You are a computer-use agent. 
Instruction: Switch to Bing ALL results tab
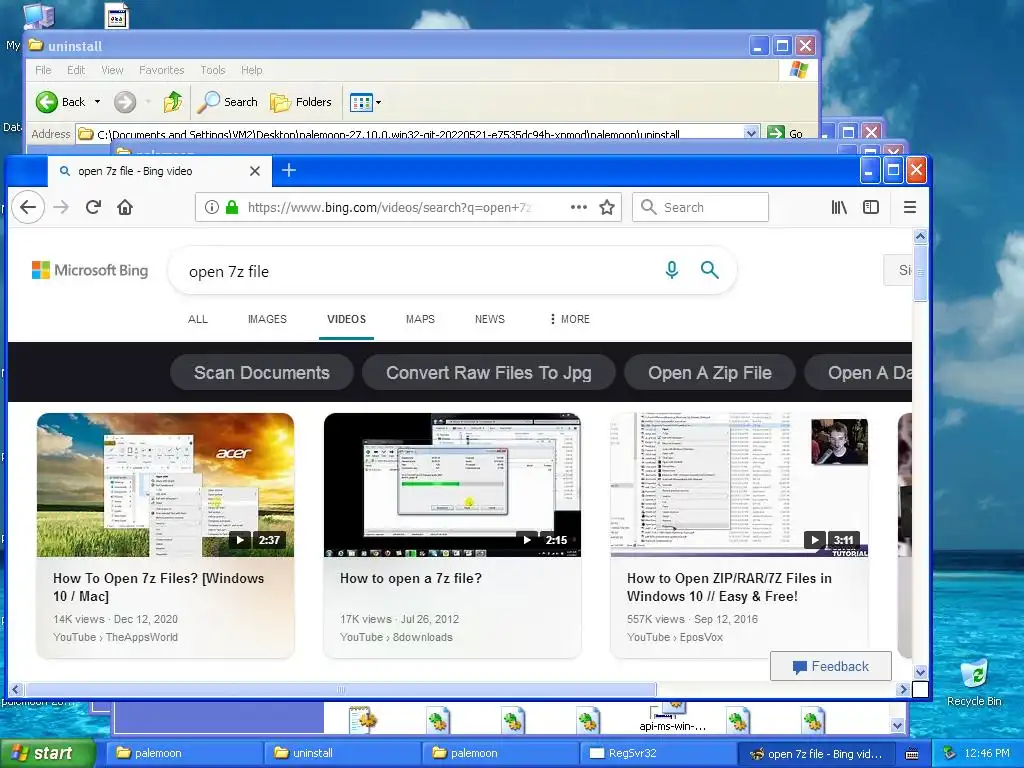198,319
